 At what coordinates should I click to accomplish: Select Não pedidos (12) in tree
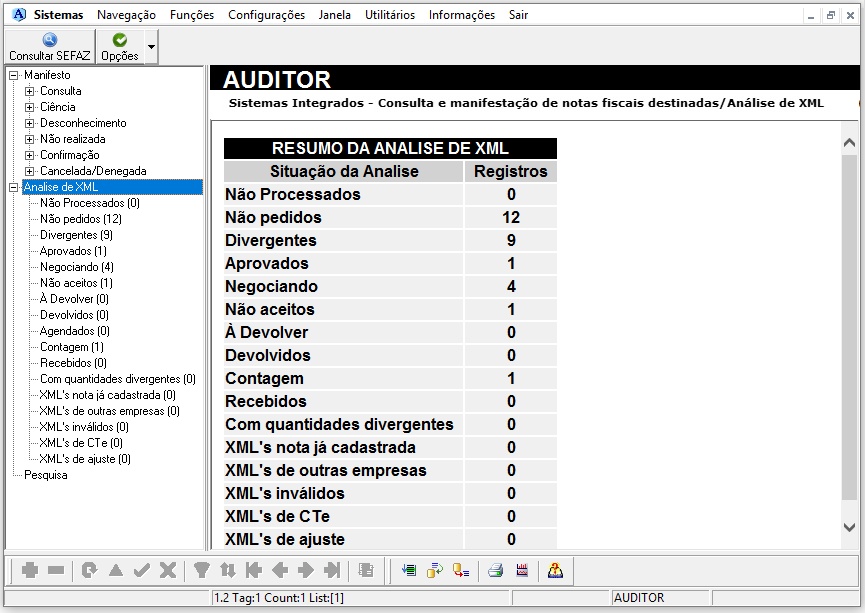click(x=81, y=219)
